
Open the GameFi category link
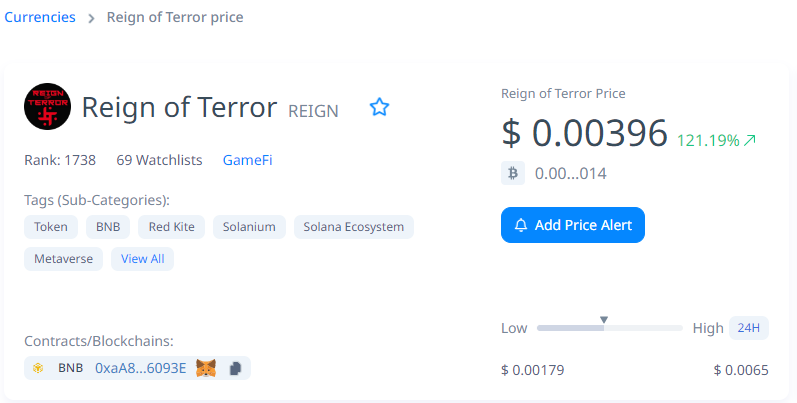click(x=247, y=160)
